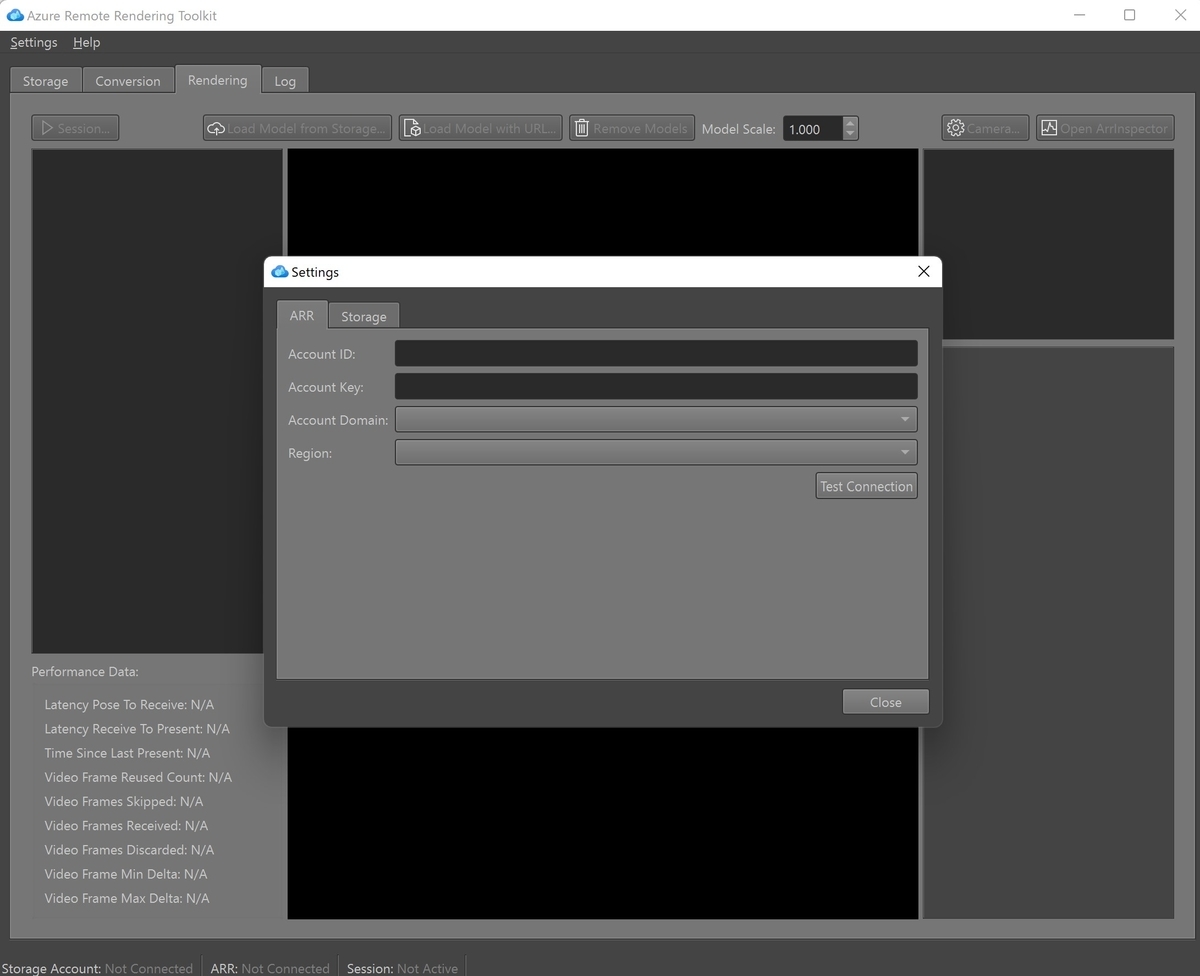Click the 'Session: Not Active' status entry
The height and width of the screenshot is (976, 1200).
(x=402, y=968)
